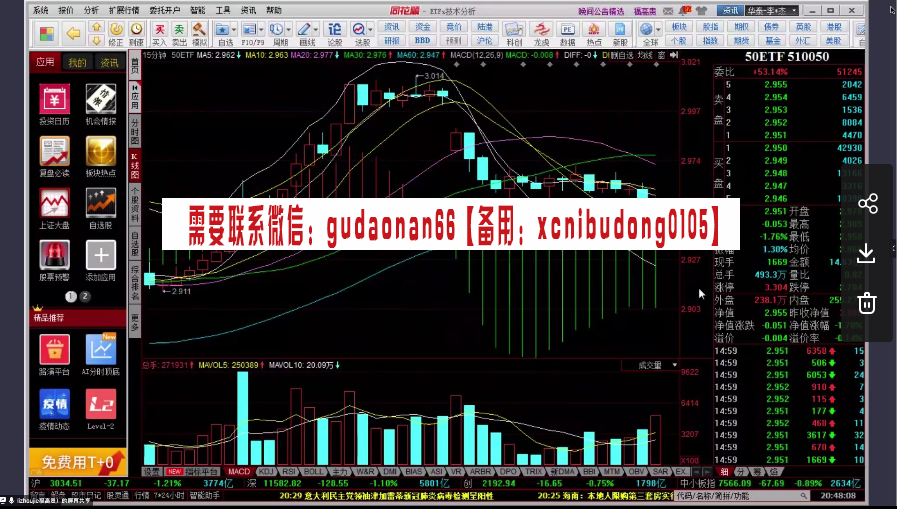Click the 板块 toolbar button
This screenshot has width=897, height=509.
point(678,27)
